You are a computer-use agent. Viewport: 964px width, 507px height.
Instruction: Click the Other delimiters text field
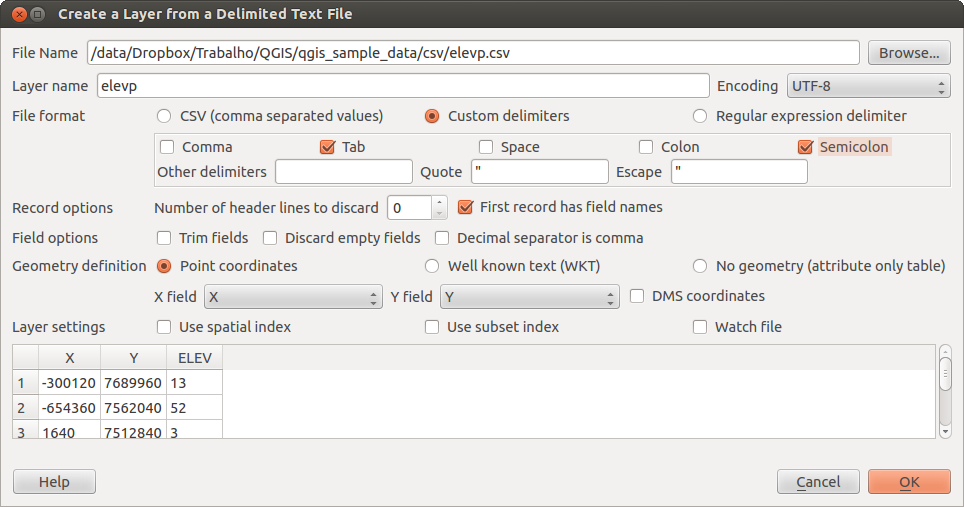point(343,172)
